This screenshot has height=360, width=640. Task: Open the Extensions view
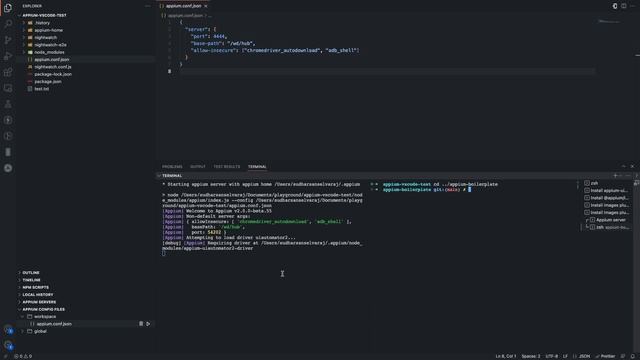(x=8, y=72)
